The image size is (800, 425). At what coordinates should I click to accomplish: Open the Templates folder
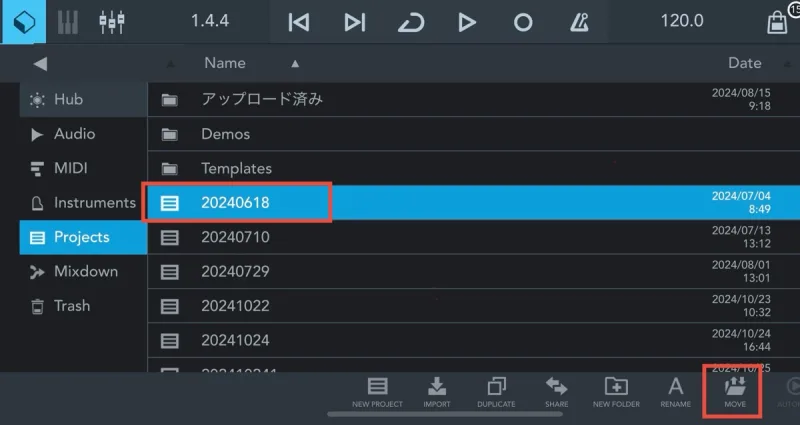(474, 168)
